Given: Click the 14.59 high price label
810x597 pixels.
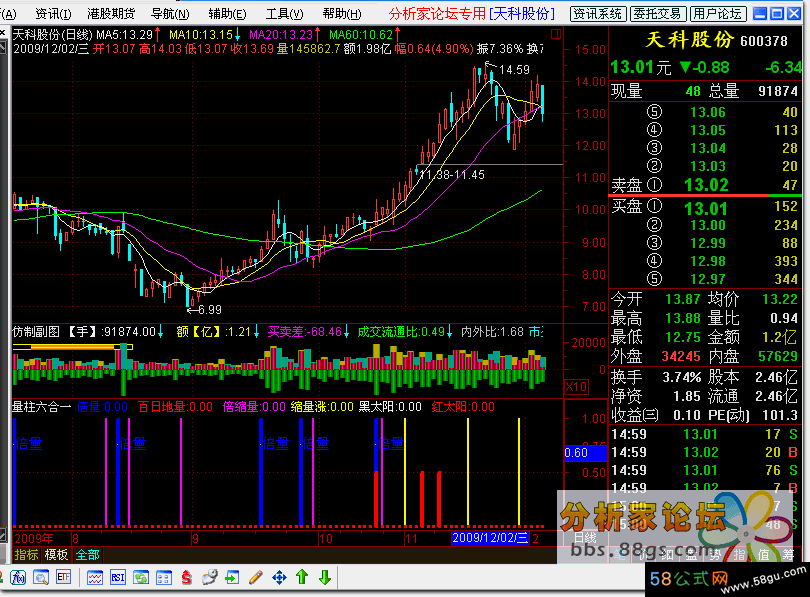Looking at the screenshot, I should pos(514,69).
